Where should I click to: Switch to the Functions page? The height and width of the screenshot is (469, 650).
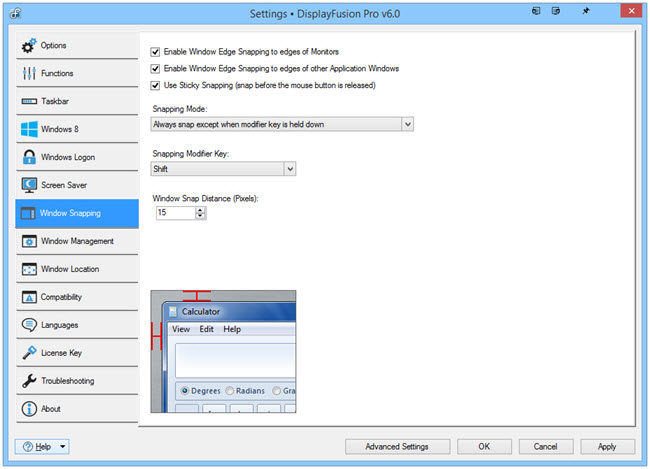(x=77, y=73)
